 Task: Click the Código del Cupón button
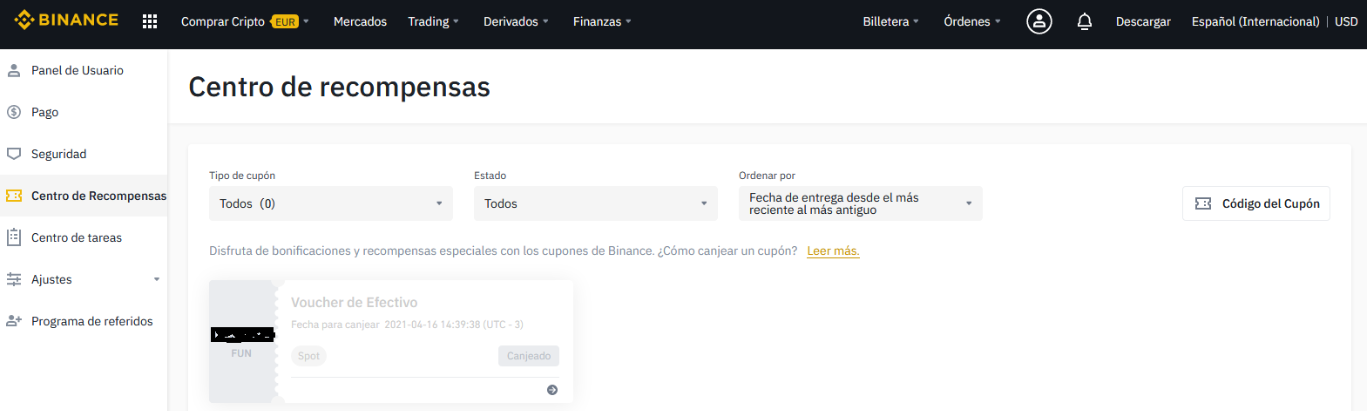coord(1256,203)
